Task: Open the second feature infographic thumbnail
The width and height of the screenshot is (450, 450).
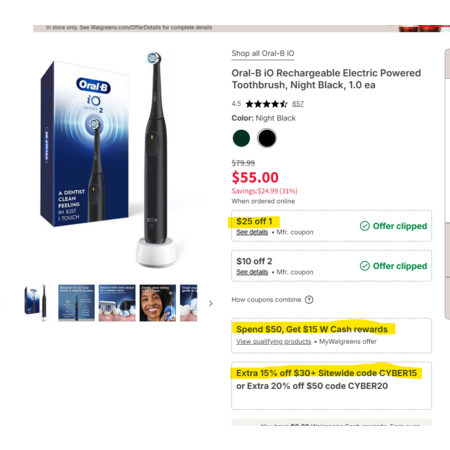Action: (76, 303)
